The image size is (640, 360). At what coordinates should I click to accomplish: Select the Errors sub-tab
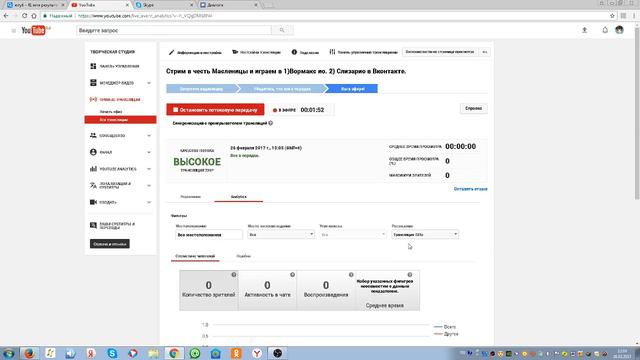[x=243, y=256]
